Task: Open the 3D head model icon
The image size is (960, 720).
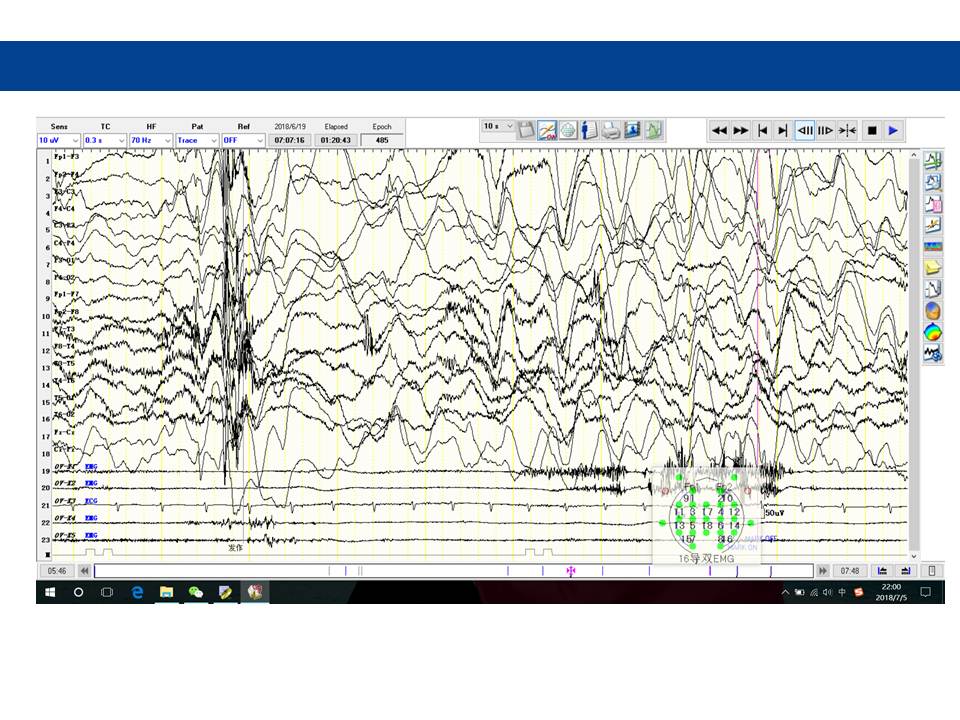Action: pyautogui.click(x=932, y=310)
